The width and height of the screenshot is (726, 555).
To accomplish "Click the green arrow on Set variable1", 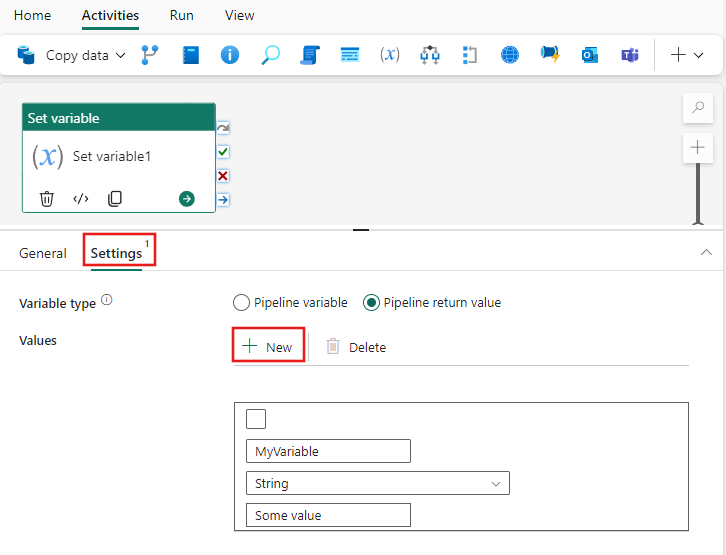I will (187, 199).
